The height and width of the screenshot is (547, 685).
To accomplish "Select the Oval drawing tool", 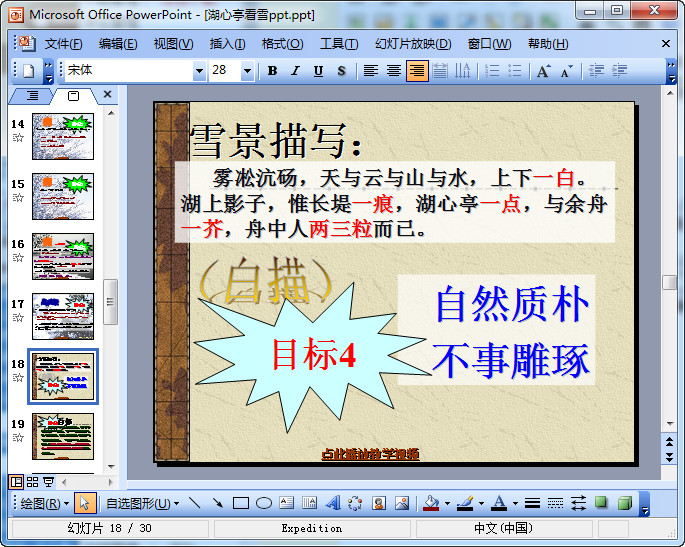I will [264, 503].
